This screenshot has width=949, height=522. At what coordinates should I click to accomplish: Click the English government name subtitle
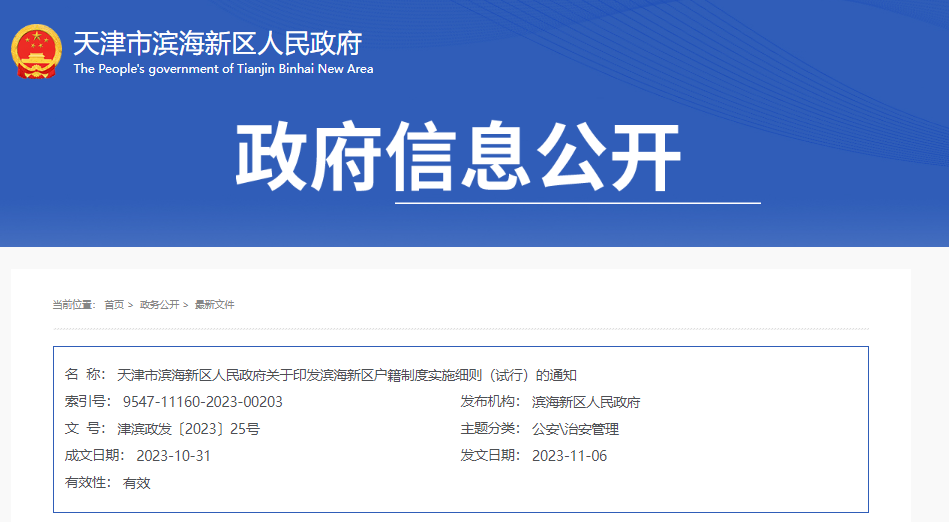pyautogui.click(x=223, y=69)
